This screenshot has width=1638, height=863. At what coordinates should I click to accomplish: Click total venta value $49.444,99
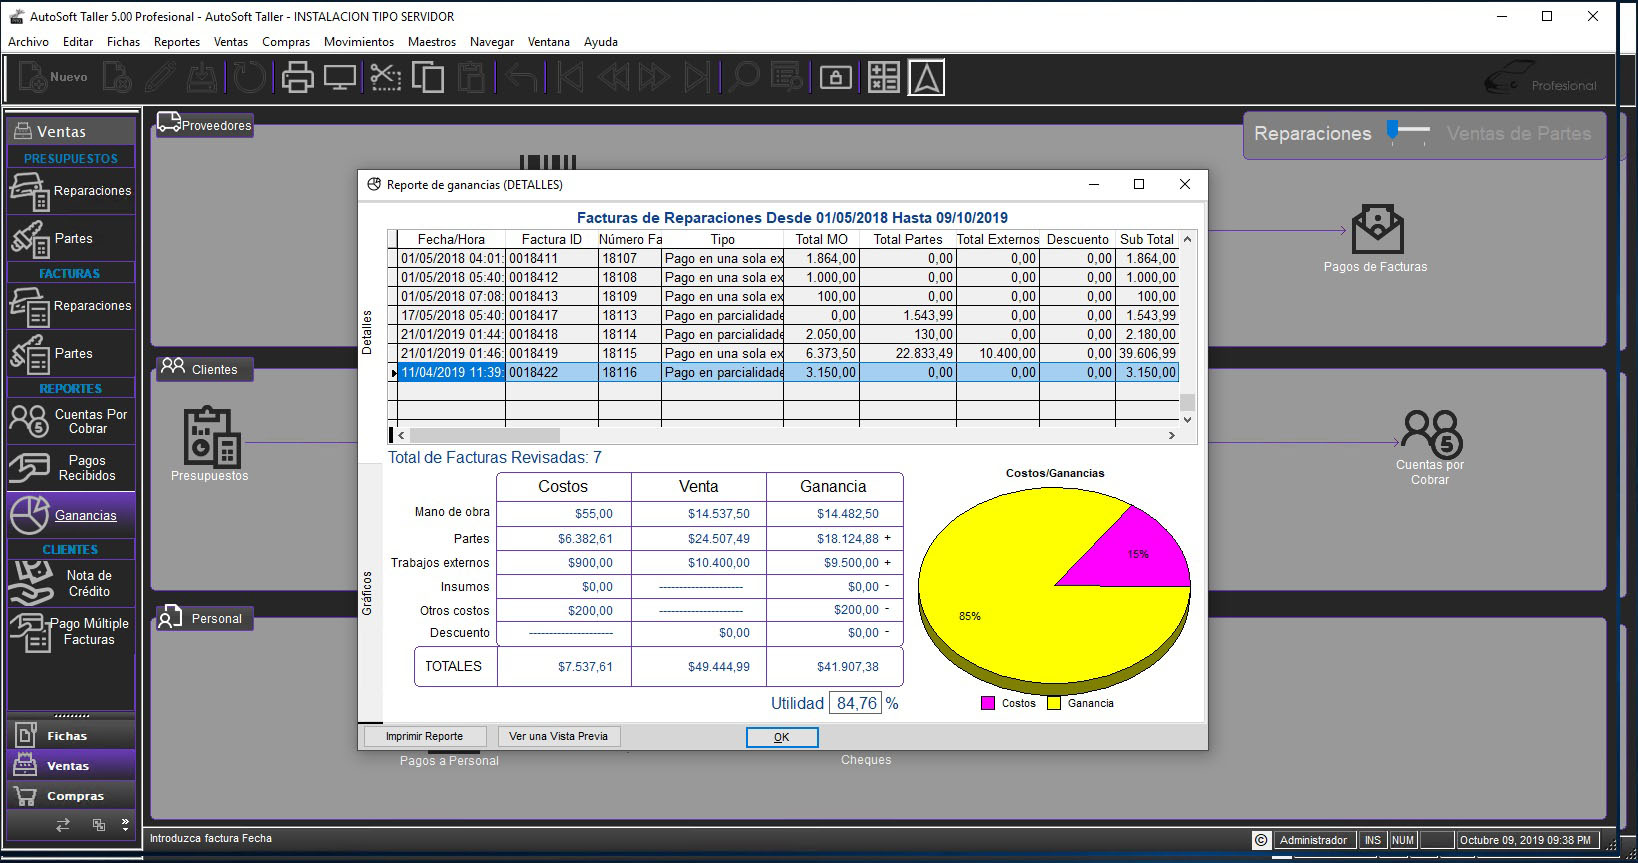point(718,666)
